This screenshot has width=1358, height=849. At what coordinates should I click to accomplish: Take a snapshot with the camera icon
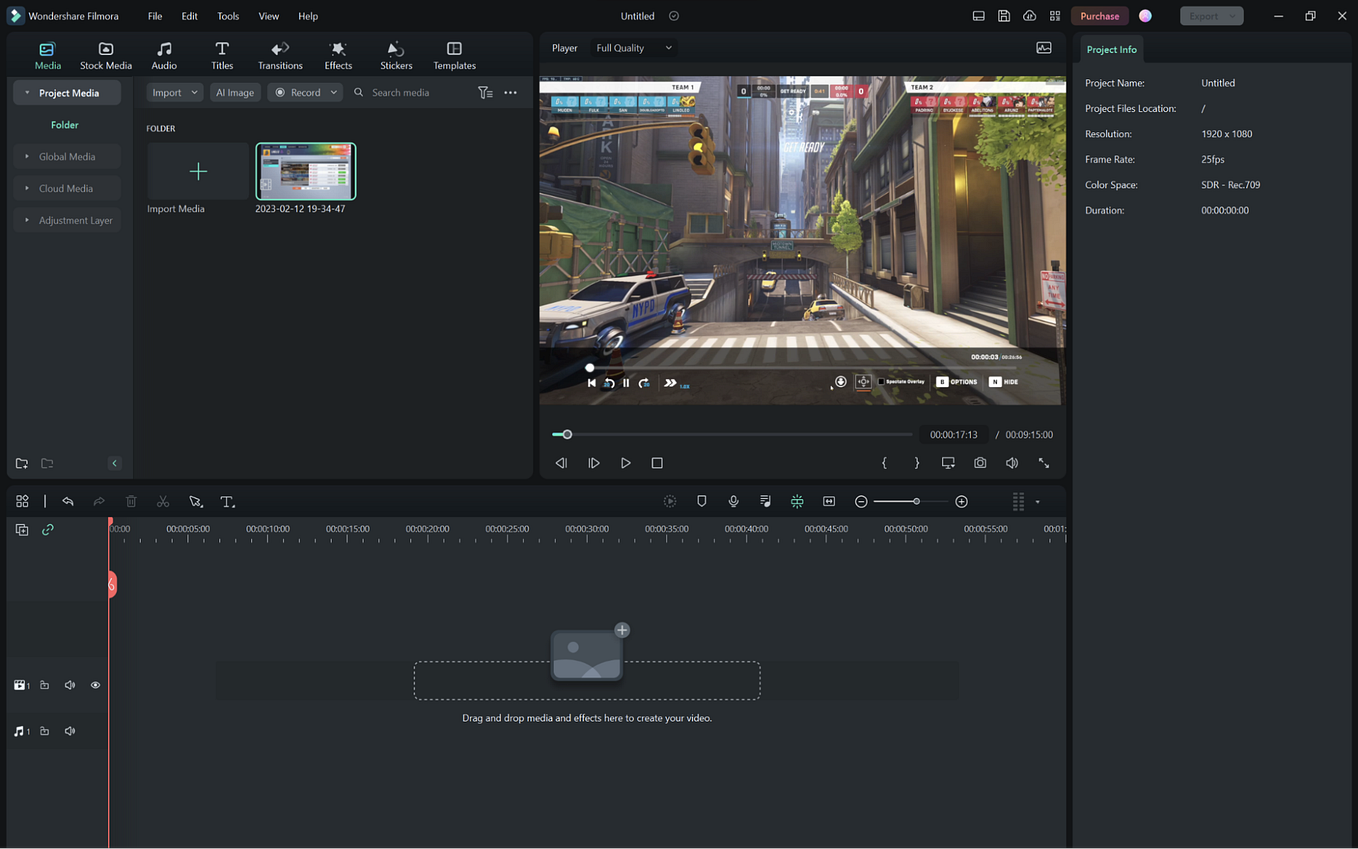click(979, 462)
